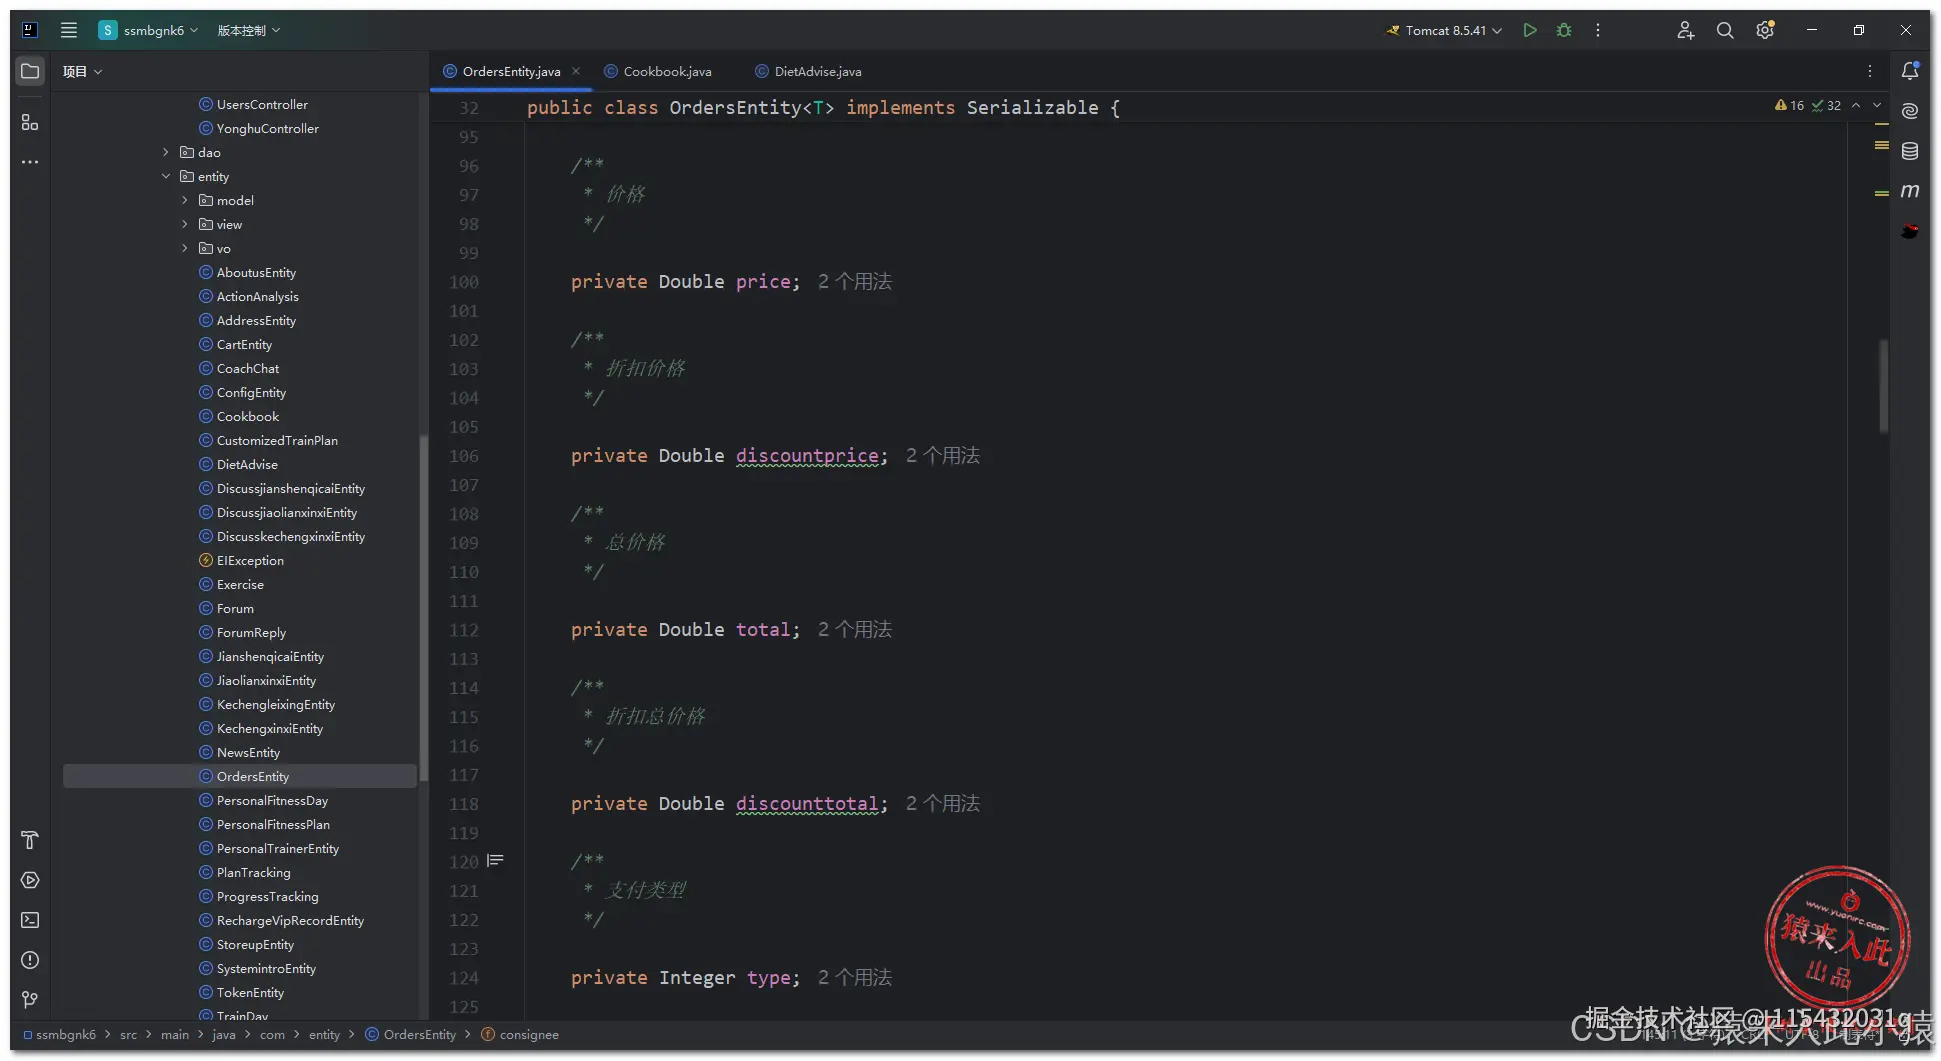The height and width of the screenshot is (1061, 1941).
Task: Open the Structure tool window
Action: click(x=30, y=122)
